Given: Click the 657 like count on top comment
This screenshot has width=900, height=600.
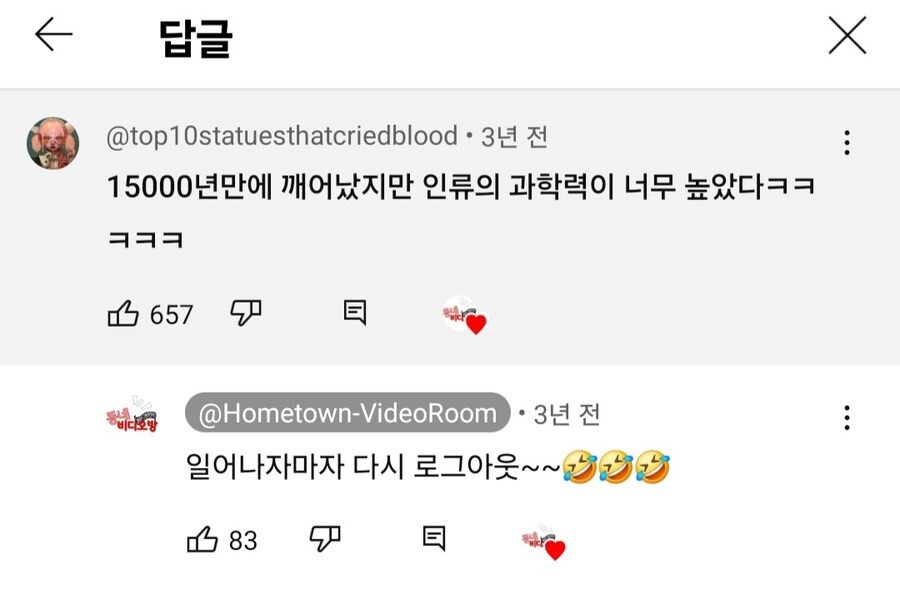Looking at the screenshot, I should coord(172,315).
